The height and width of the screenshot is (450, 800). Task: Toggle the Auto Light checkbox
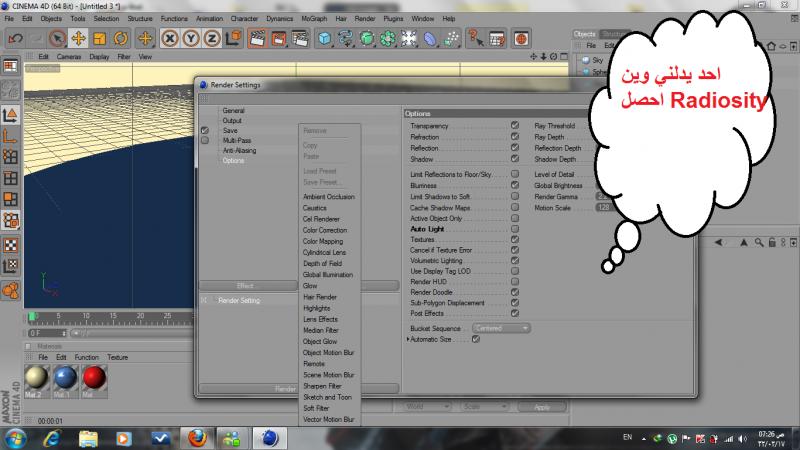click(515, 229)
